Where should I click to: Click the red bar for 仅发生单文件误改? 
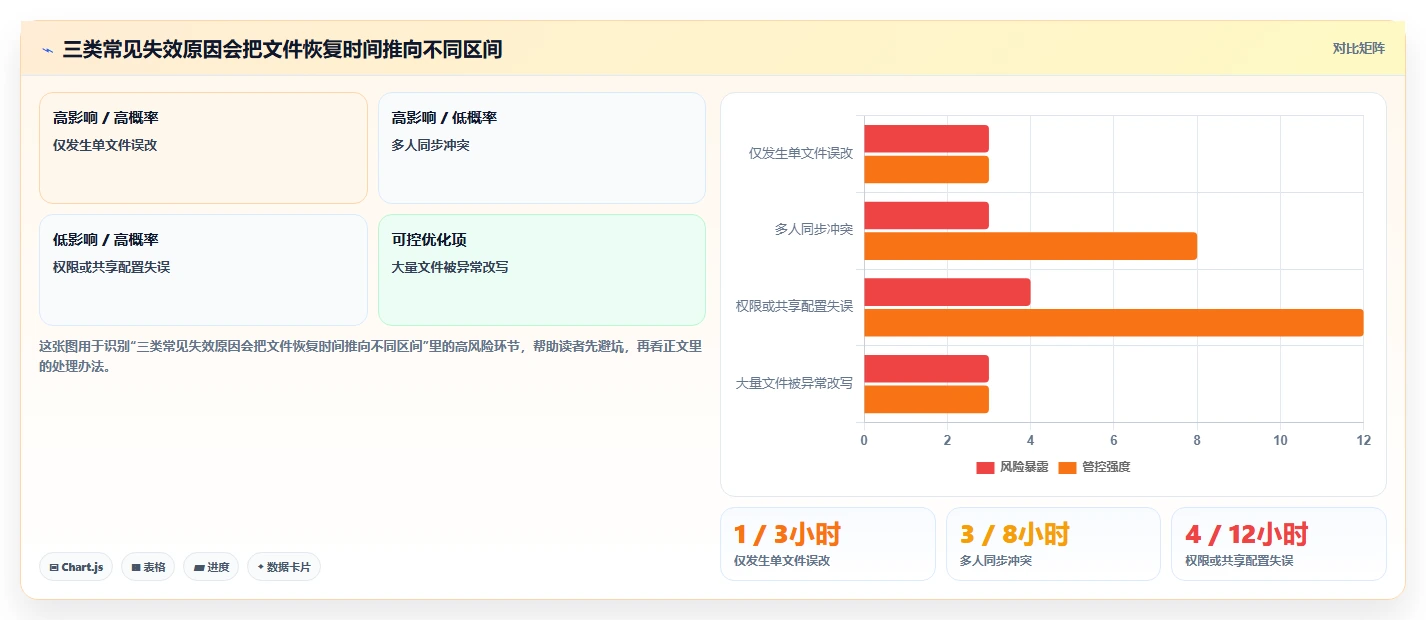point(926,139)
